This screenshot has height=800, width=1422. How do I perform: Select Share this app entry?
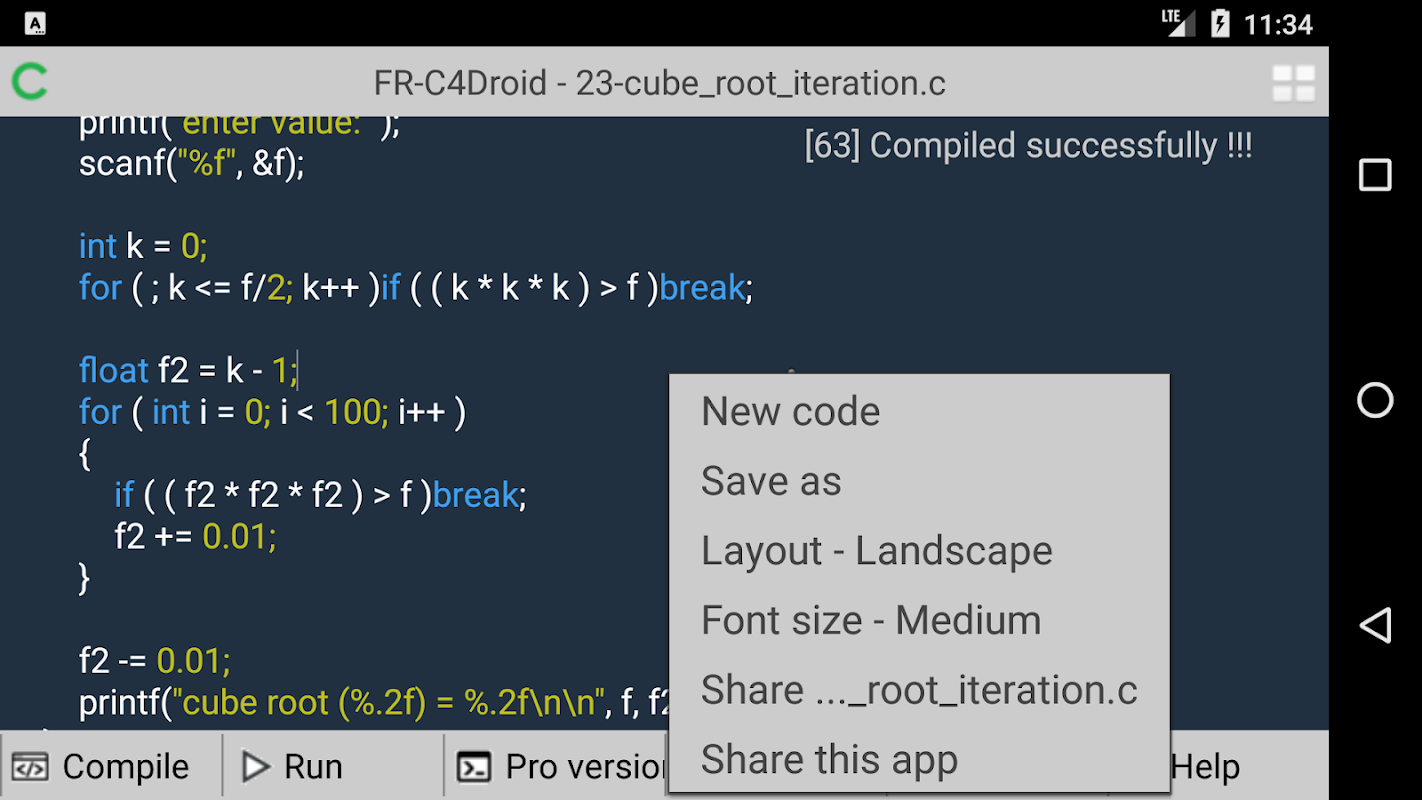[829, 760]
